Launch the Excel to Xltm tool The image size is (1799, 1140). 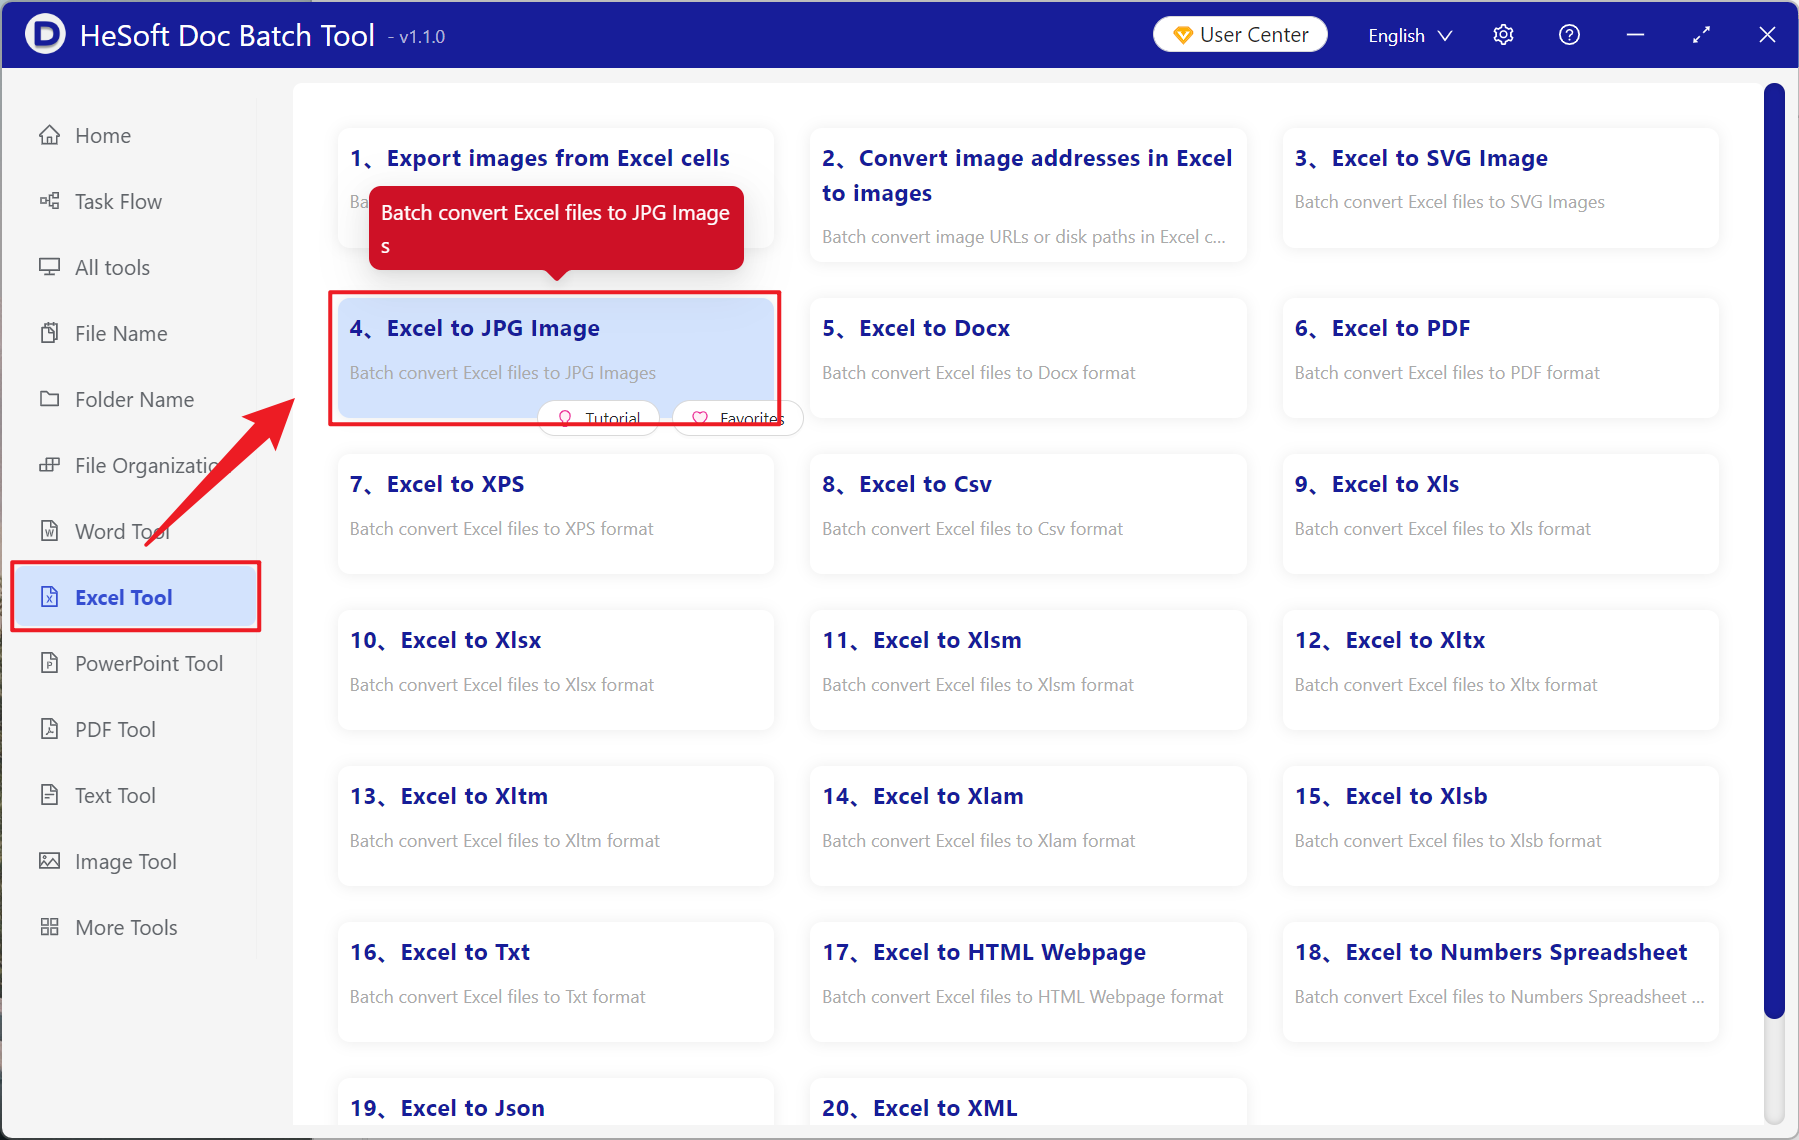[556, 825]
